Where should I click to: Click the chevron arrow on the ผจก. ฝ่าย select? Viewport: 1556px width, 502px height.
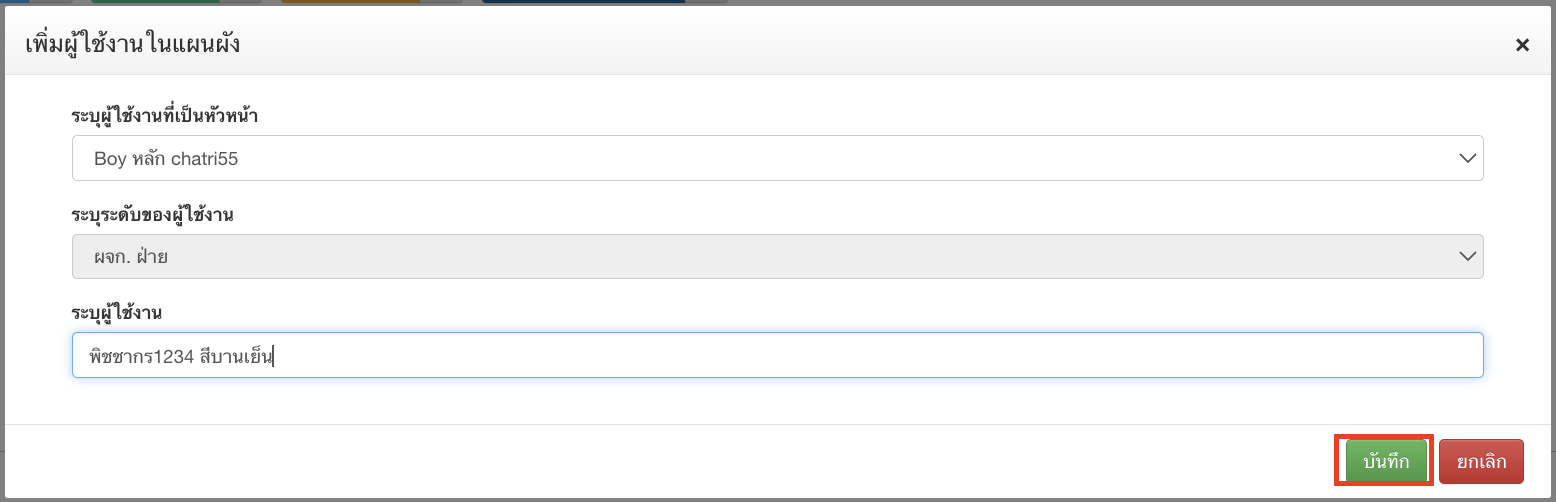[1467, 256]
